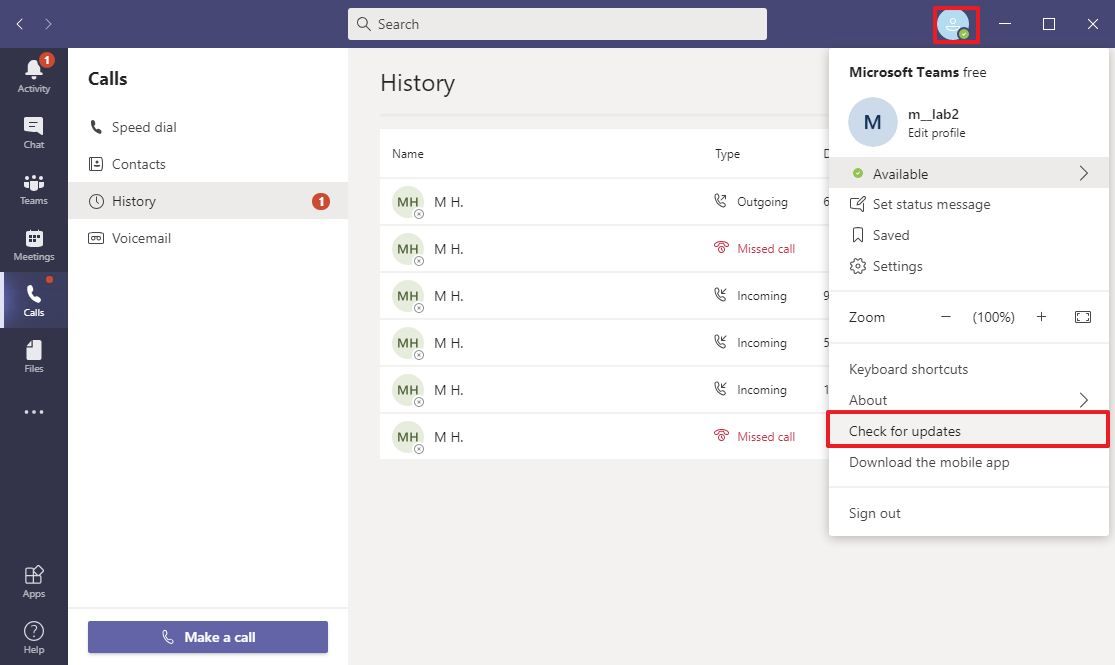Expand the Available status submenu
This screenshot has height=665, width=1115.
coord(1083,173)
